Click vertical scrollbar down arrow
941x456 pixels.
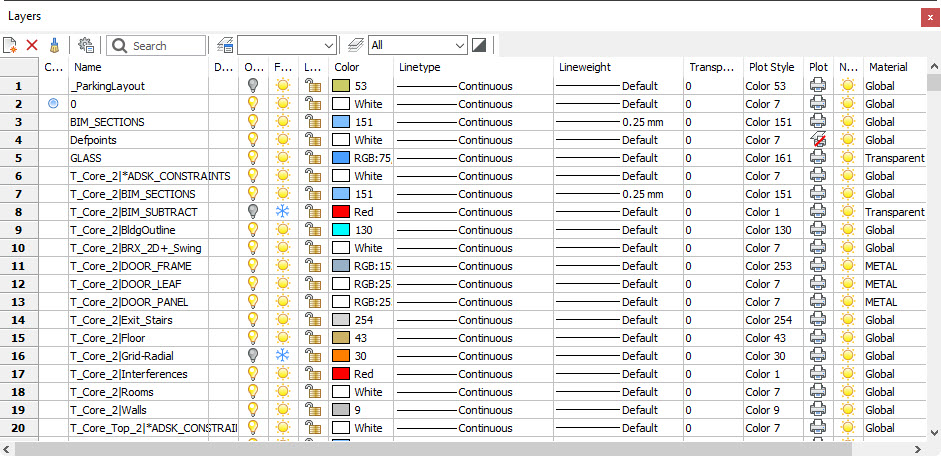(x=934, y=432)
